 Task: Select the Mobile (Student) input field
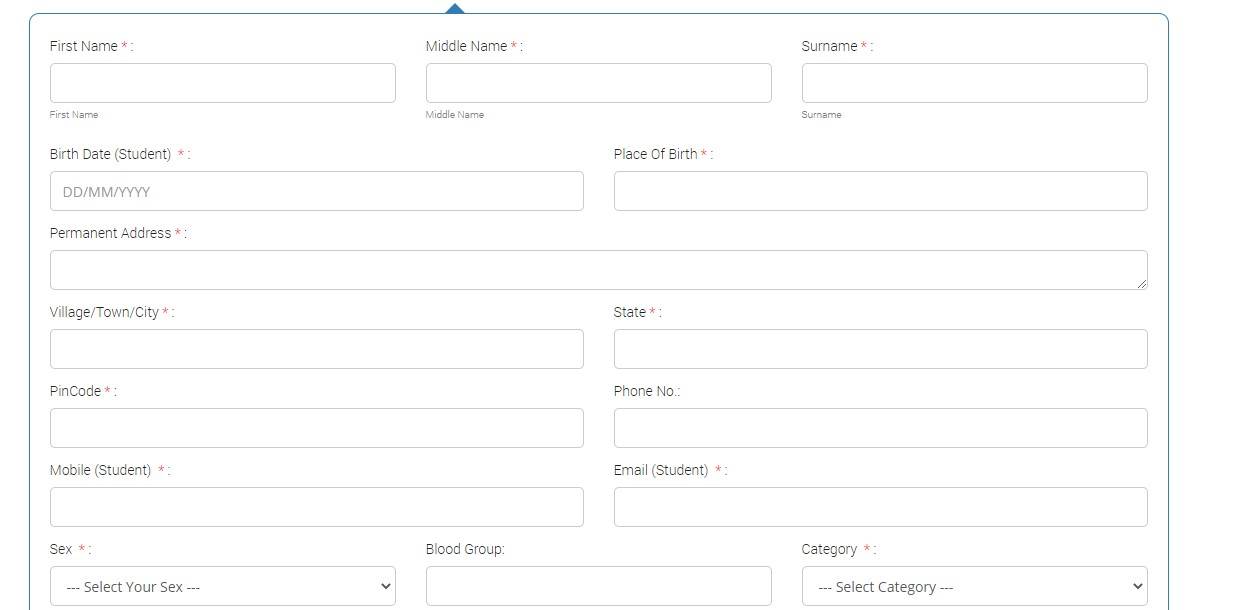tap(316, 507)
